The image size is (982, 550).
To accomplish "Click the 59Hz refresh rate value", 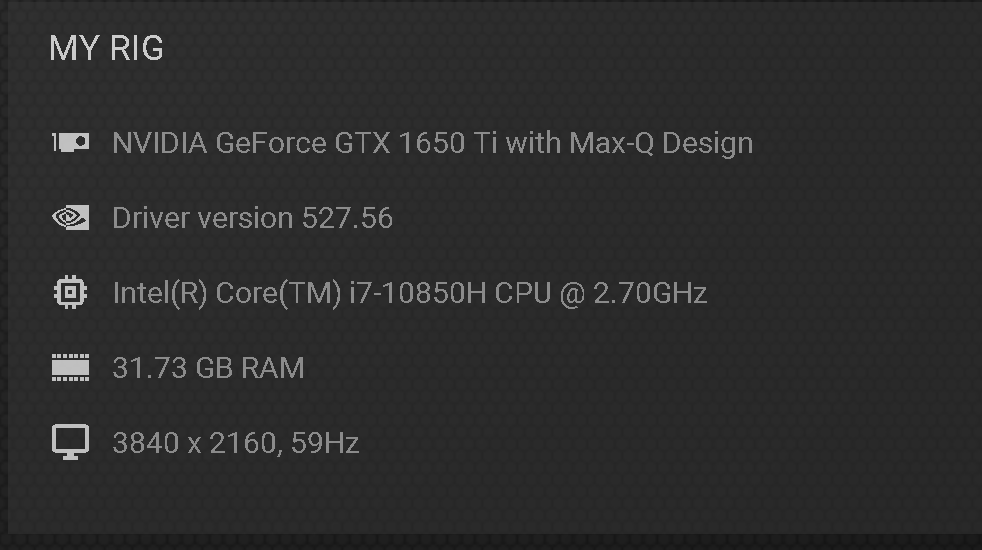I will coord(325,443).
